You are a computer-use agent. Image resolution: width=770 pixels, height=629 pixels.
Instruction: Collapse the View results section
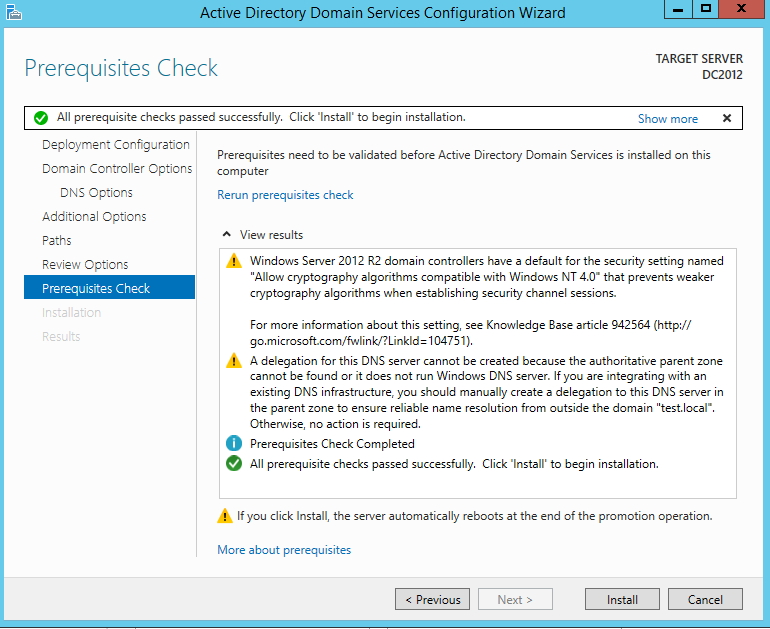click(226, 234)
